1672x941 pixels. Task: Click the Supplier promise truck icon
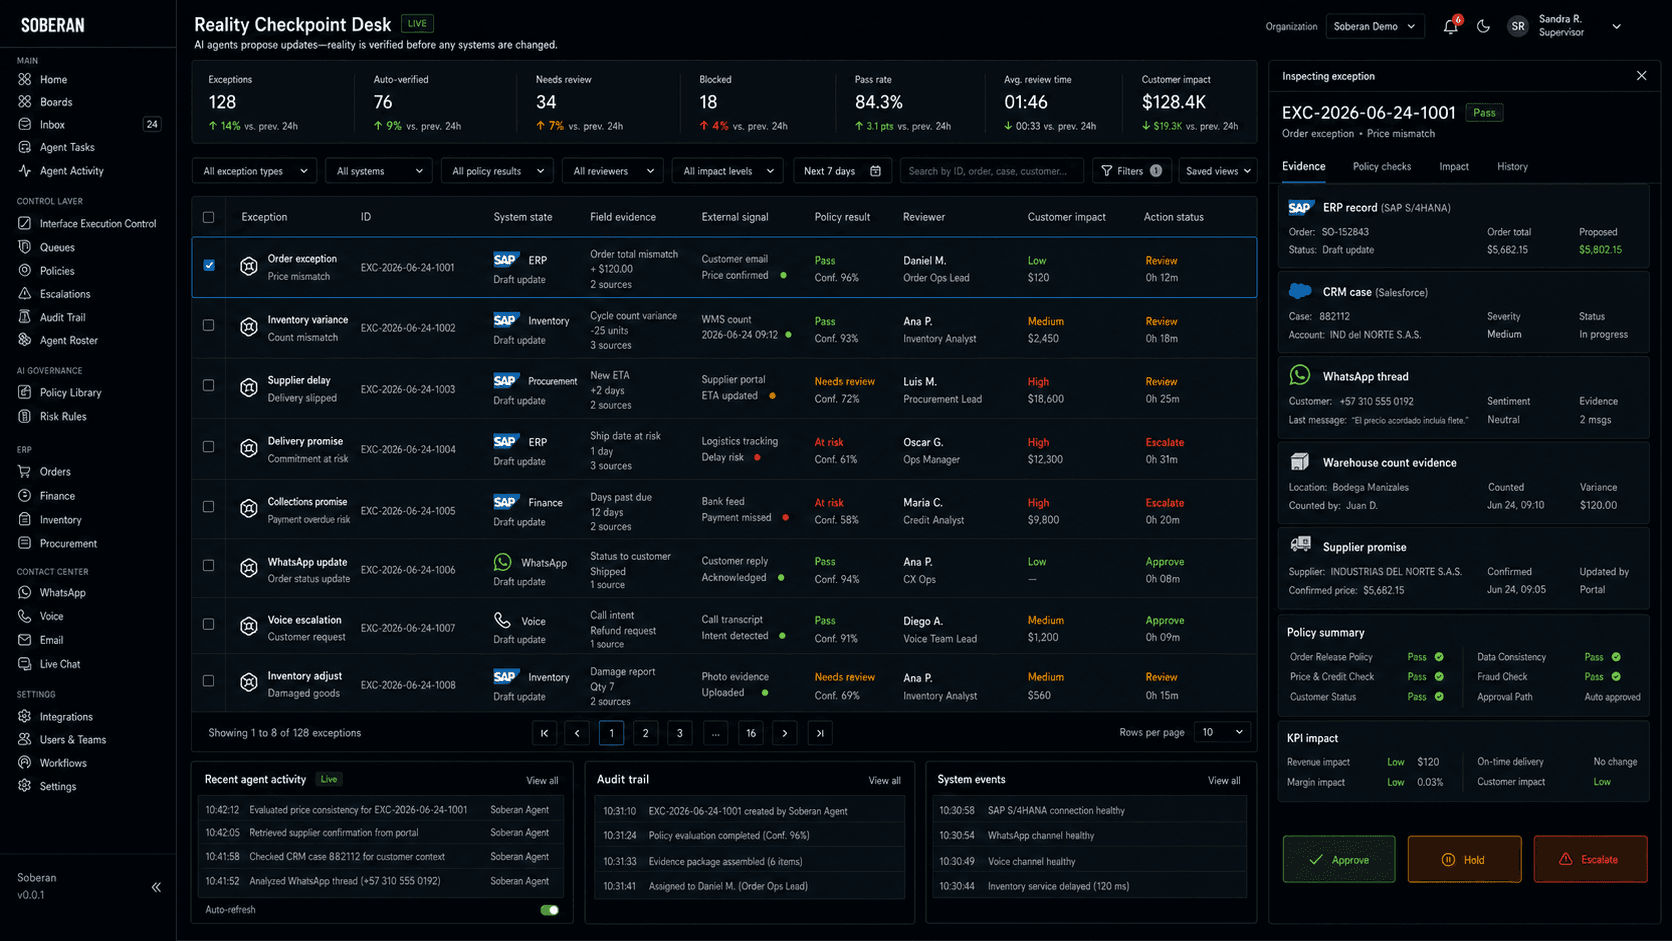click(1300, 545)
